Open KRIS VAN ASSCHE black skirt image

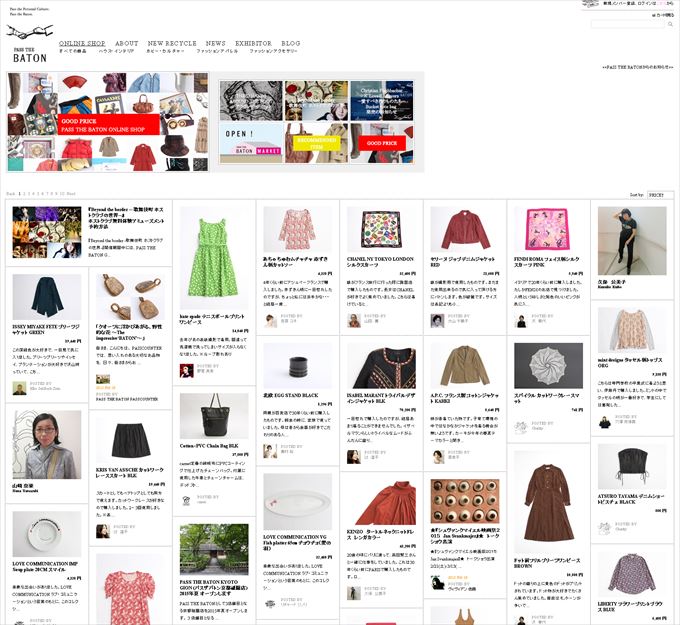130,440
